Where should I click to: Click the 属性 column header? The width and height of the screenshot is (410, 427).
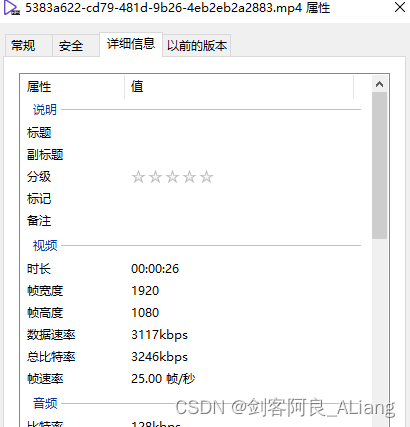tap(72, 87)
